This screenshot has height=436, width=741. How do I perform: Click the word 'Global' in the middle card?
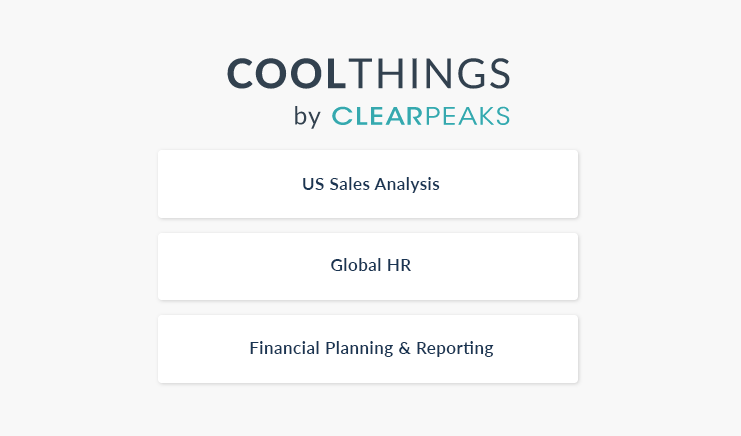pos(356,265)
